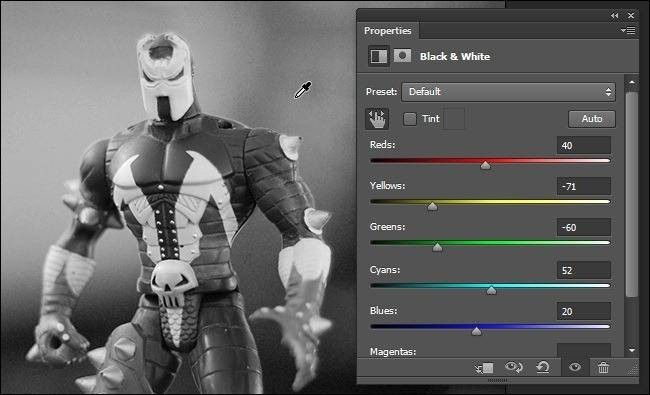650x395 pixels.
Task: Open the Properties panel flyout menu
Action: (x=628, y=30)
